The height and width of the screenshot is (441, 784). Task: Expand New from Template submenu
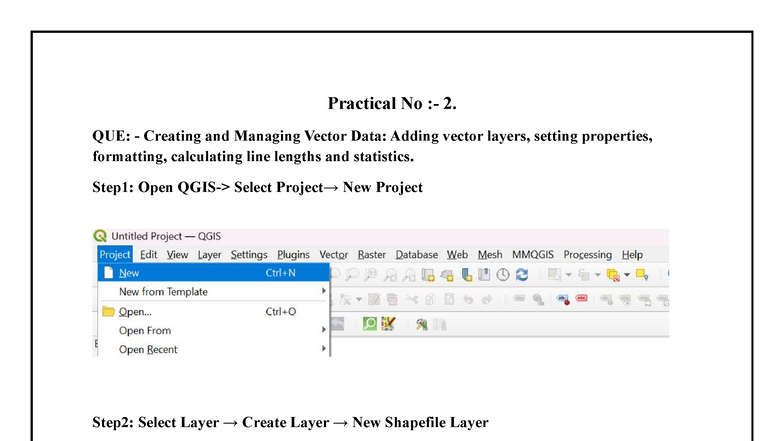click(214, 292)
